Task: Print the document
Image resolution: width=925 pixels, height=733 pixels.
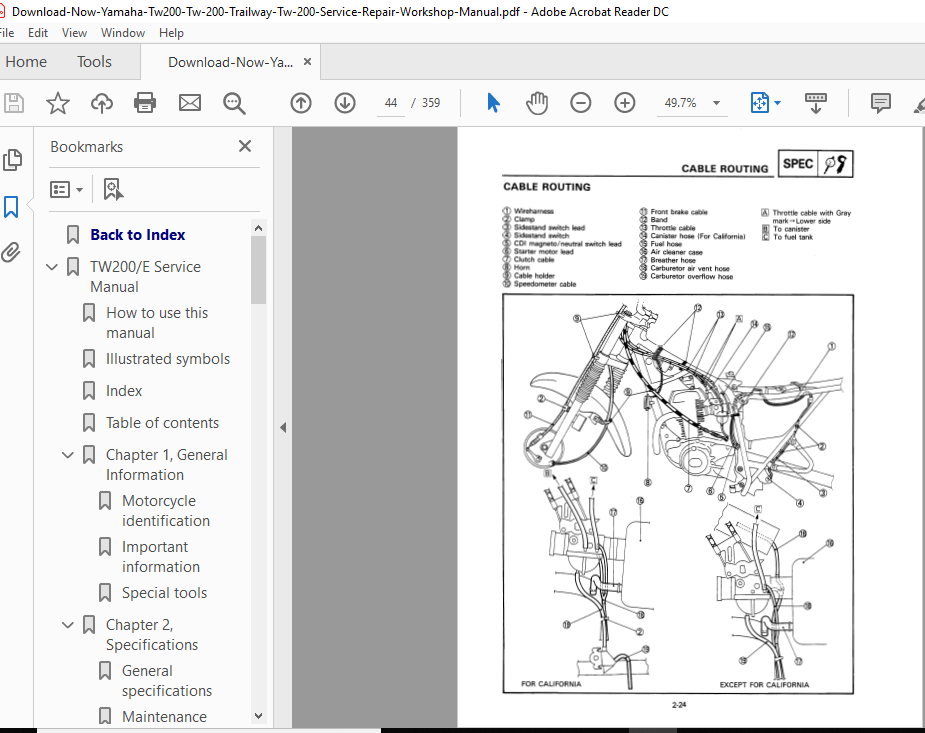Action: pos(145,103)
